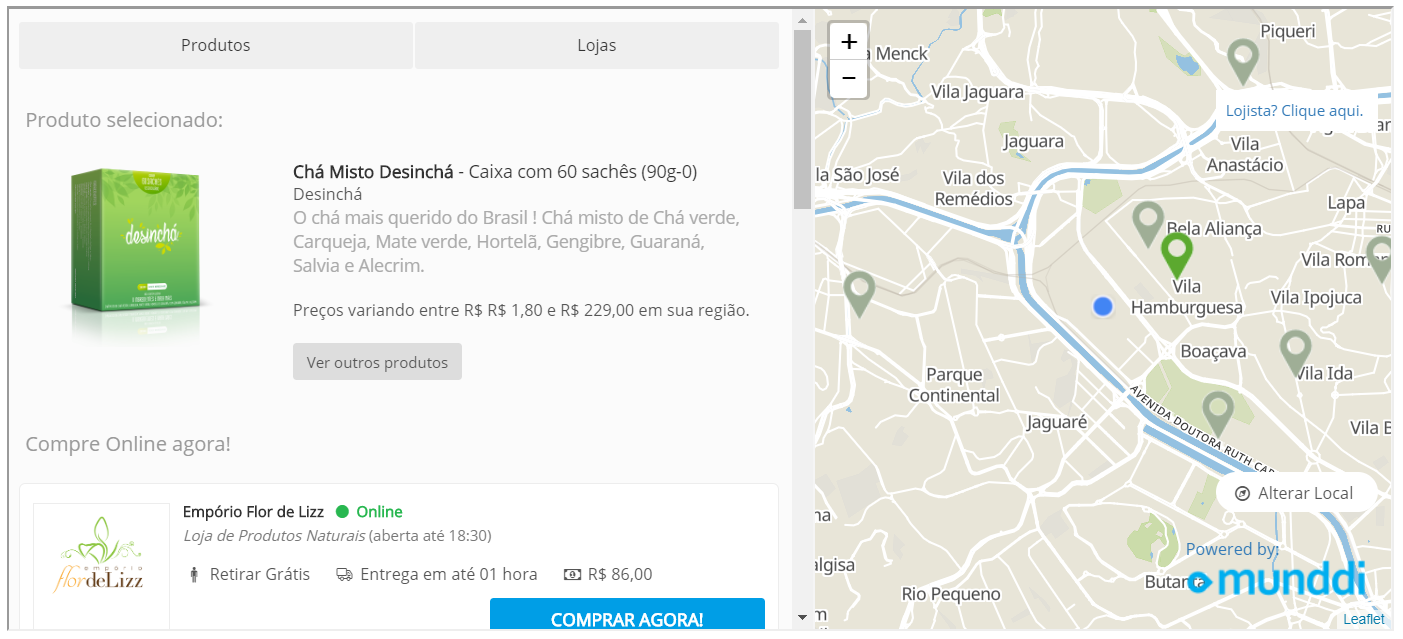The image size is (1403, 639).
Task: Open the Lojista? Clique aqui link
Action: (1294, 110)
